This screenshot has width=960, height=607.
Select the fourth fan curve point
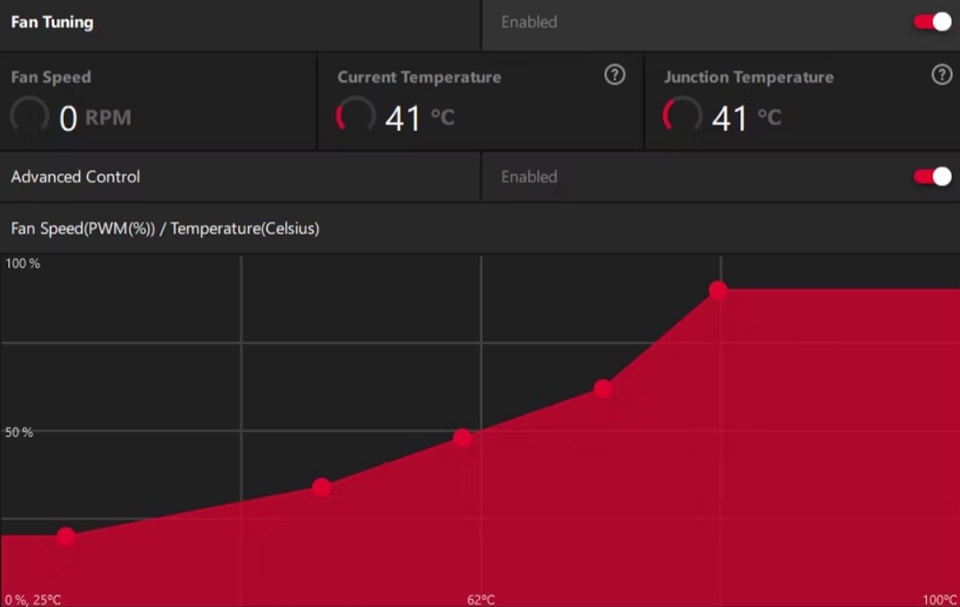click(x=603, y=389)
